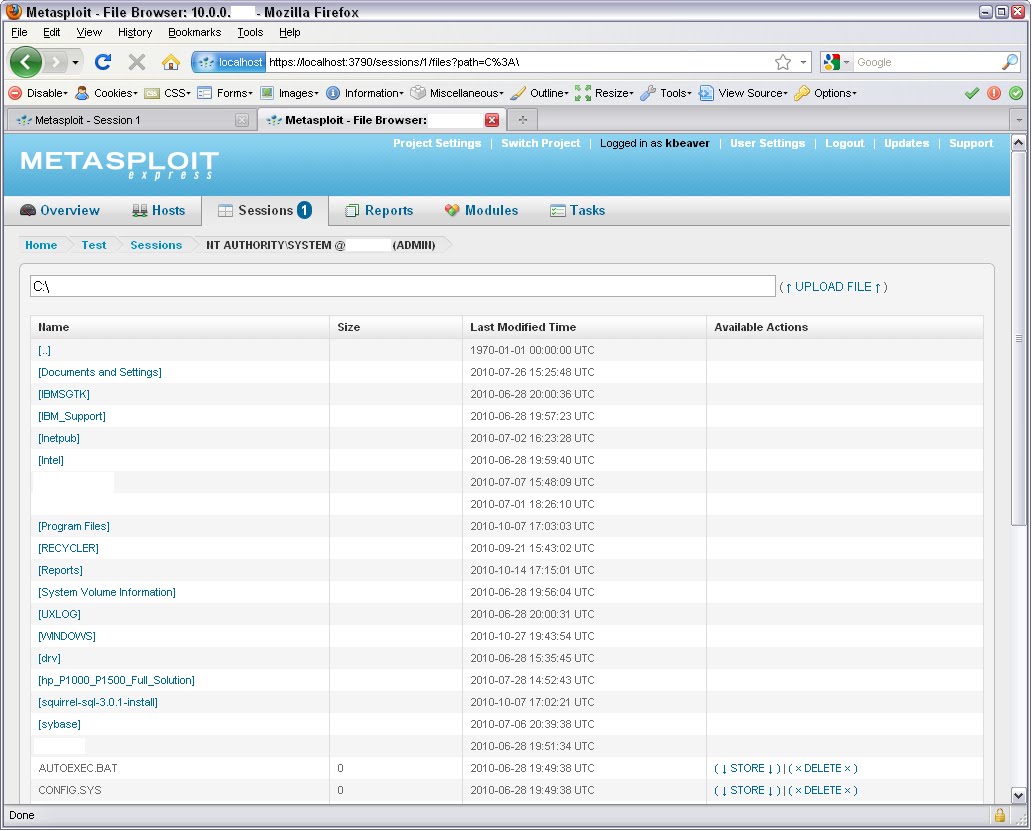Viewport: 1032px width, 831px height.
Task: Open a new tab with plus button
Action: pyautogui.click(x=523, y=120)
